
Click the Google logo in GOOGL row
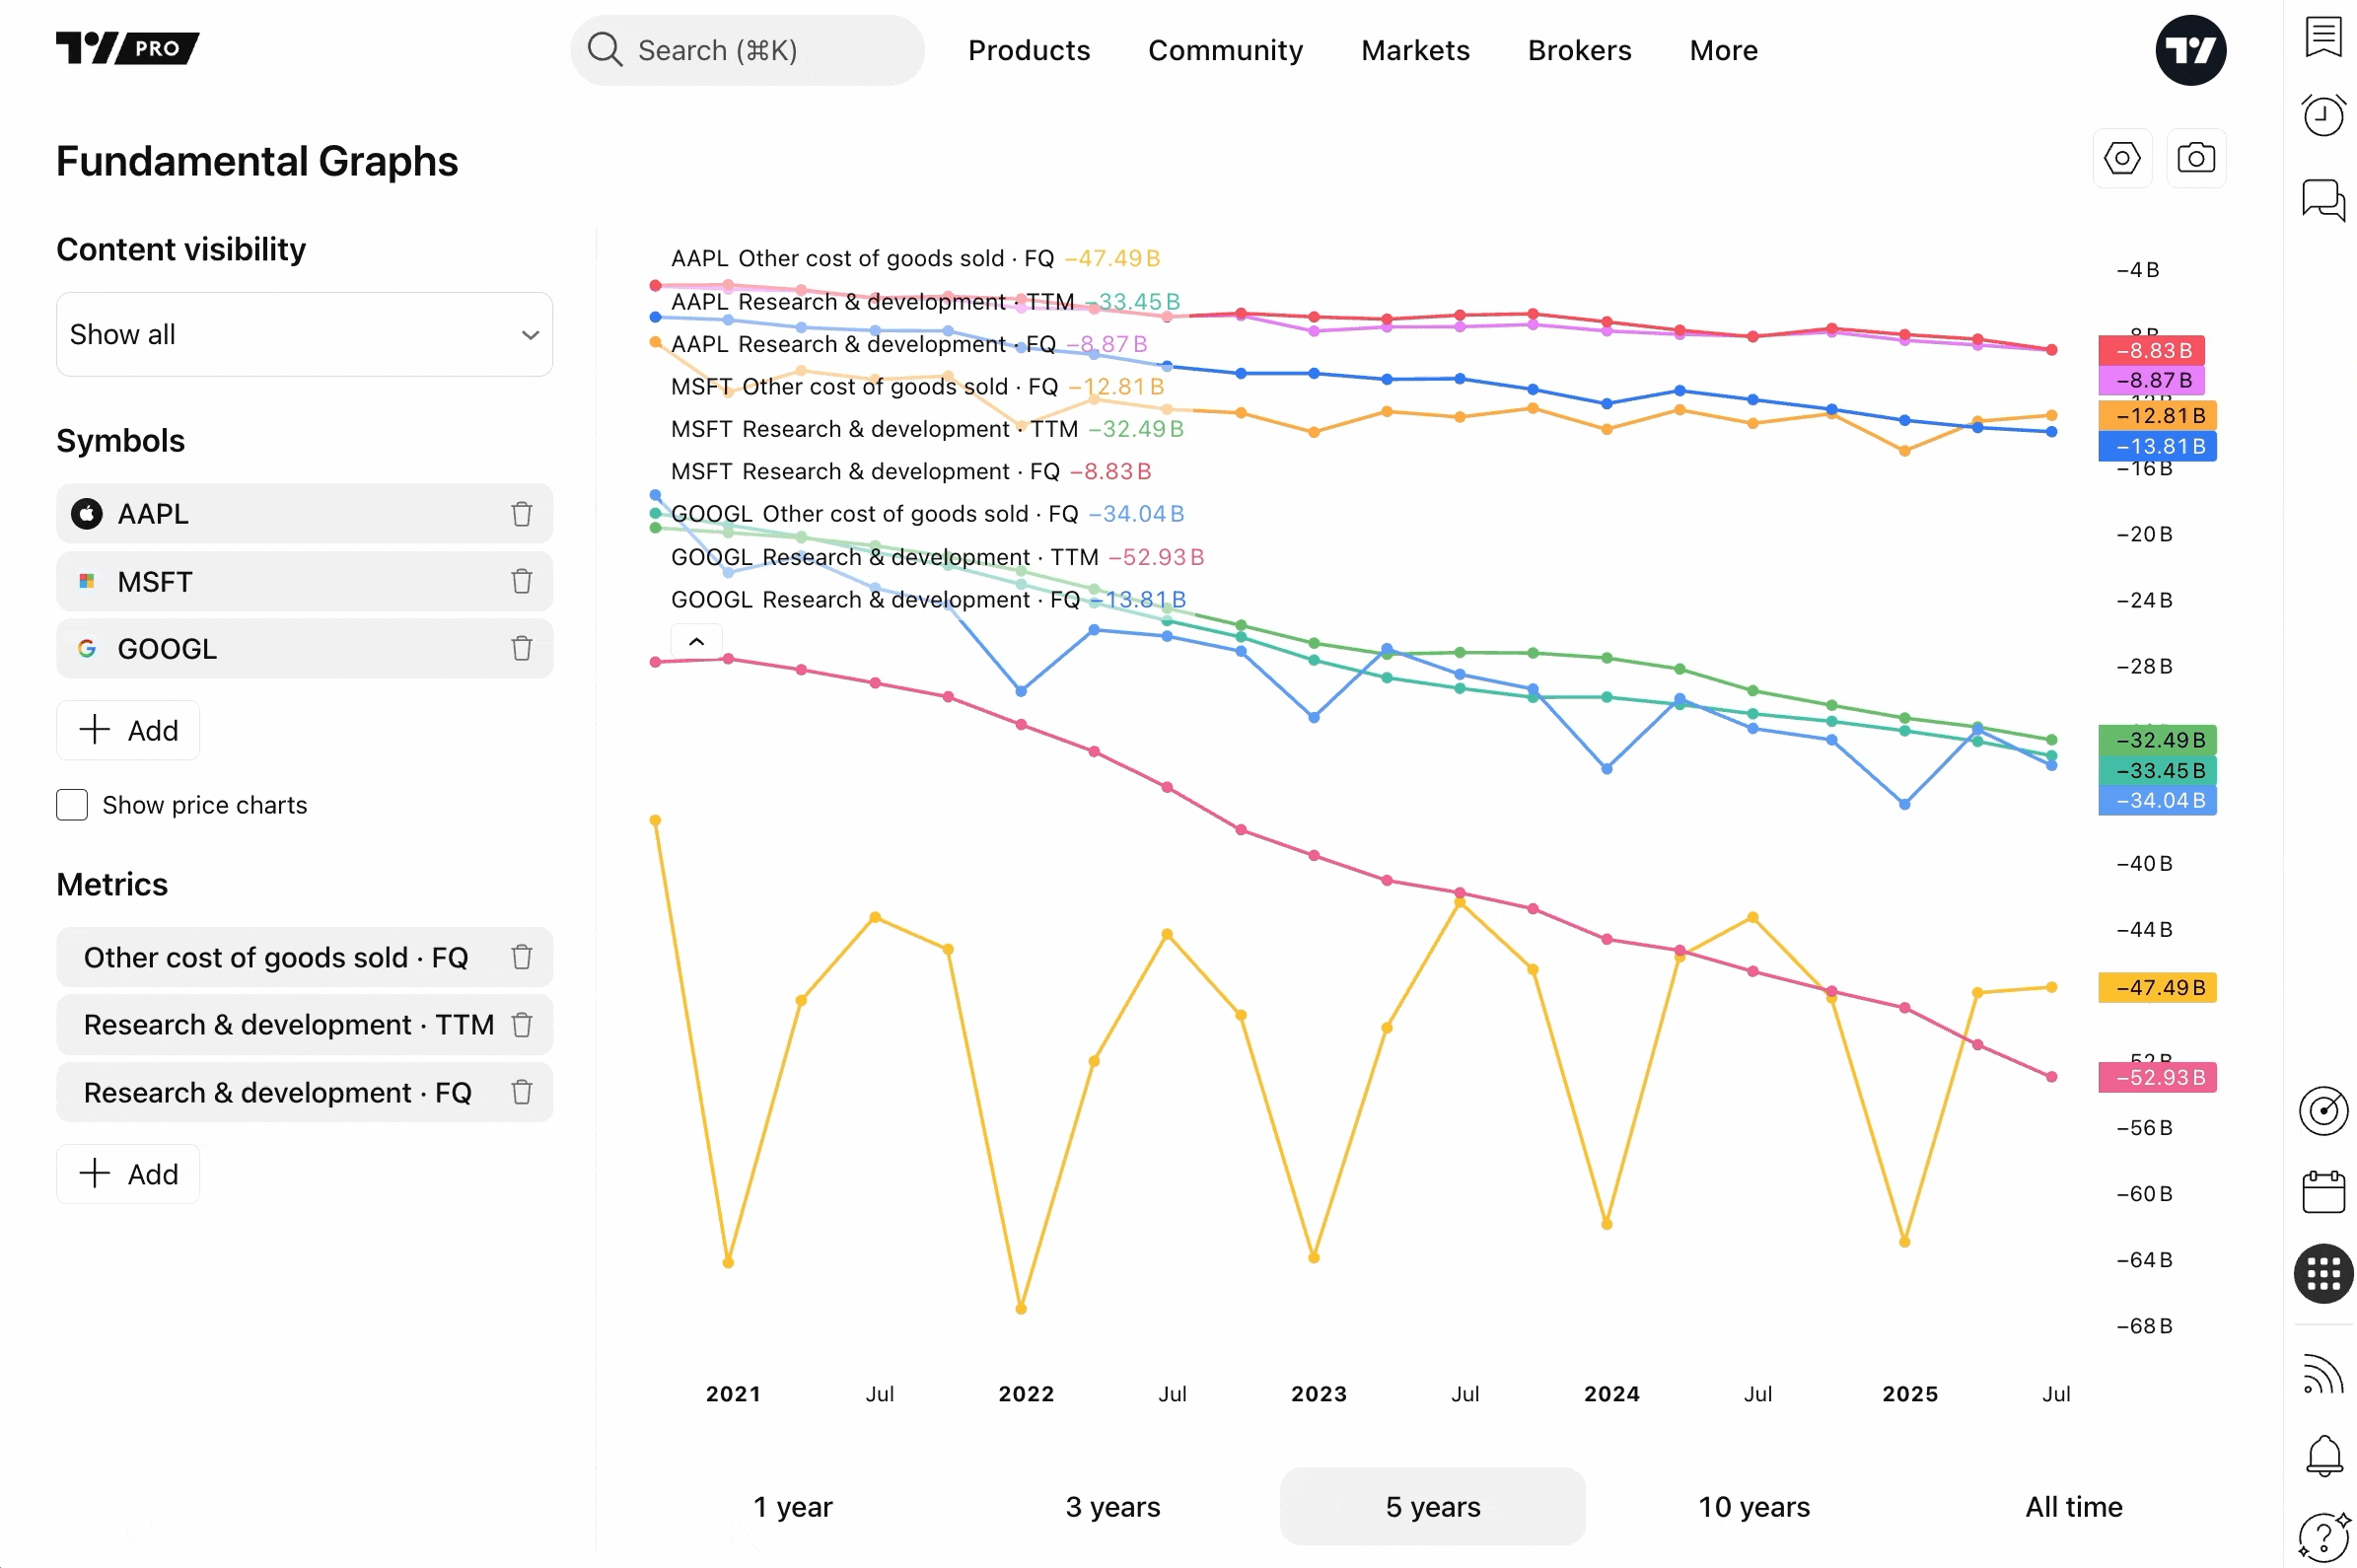(x=87, y=649)
